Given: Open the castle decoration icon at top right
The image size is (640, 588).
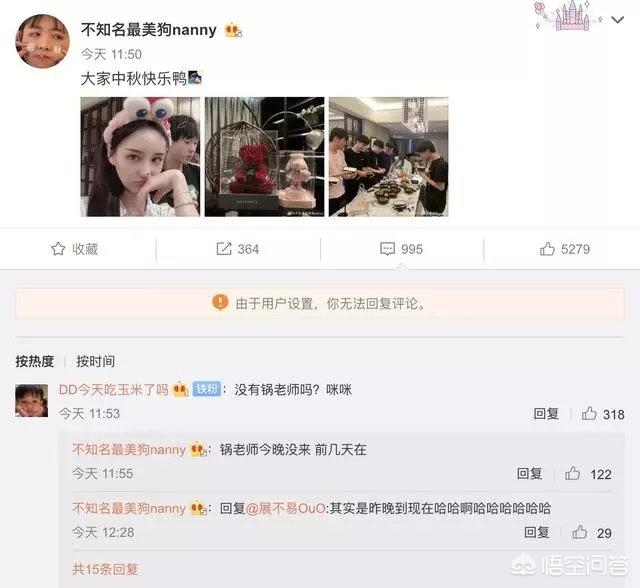Looking at the screenshot, I should [x=569, y=16].
